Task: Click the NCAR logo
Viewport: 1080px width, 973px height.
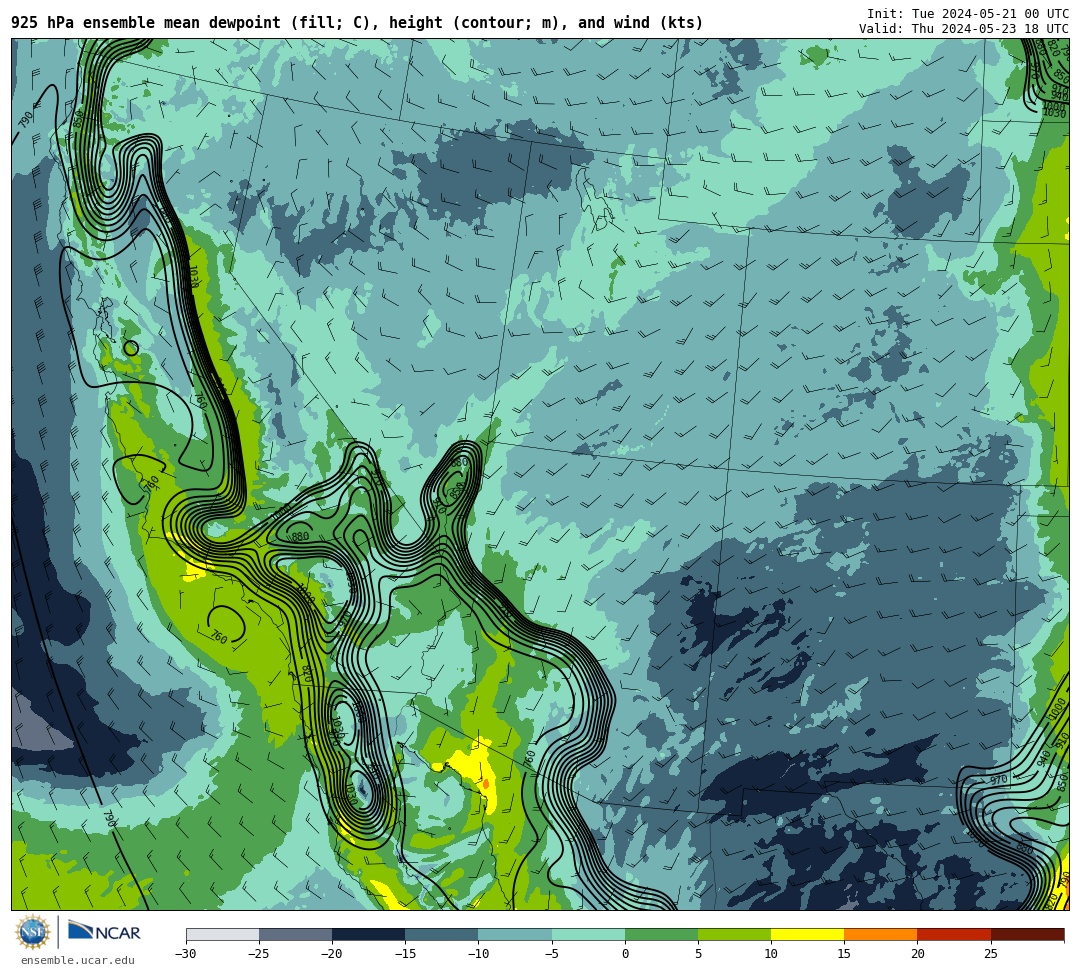Action: [104, 932]
